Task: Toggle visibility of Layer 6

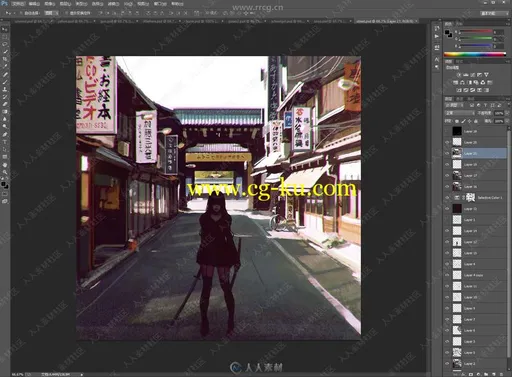Action: [448, 330]
